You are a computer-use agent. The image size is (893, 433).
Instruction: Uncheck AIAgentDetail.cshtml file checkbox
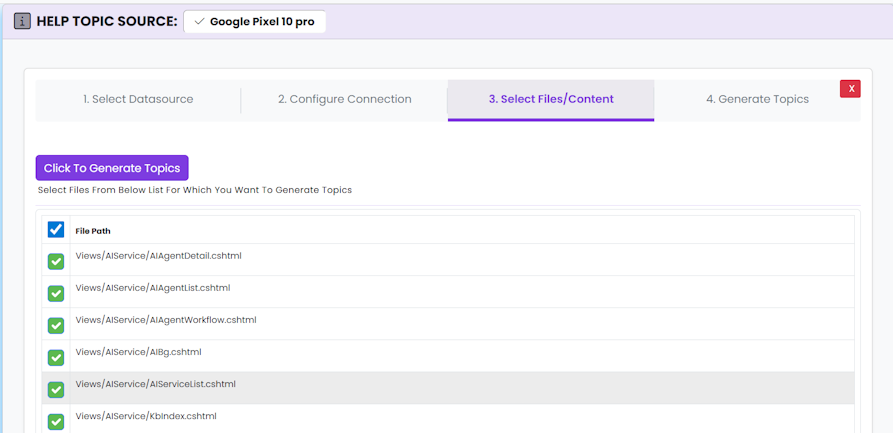[x=56, y=262]
